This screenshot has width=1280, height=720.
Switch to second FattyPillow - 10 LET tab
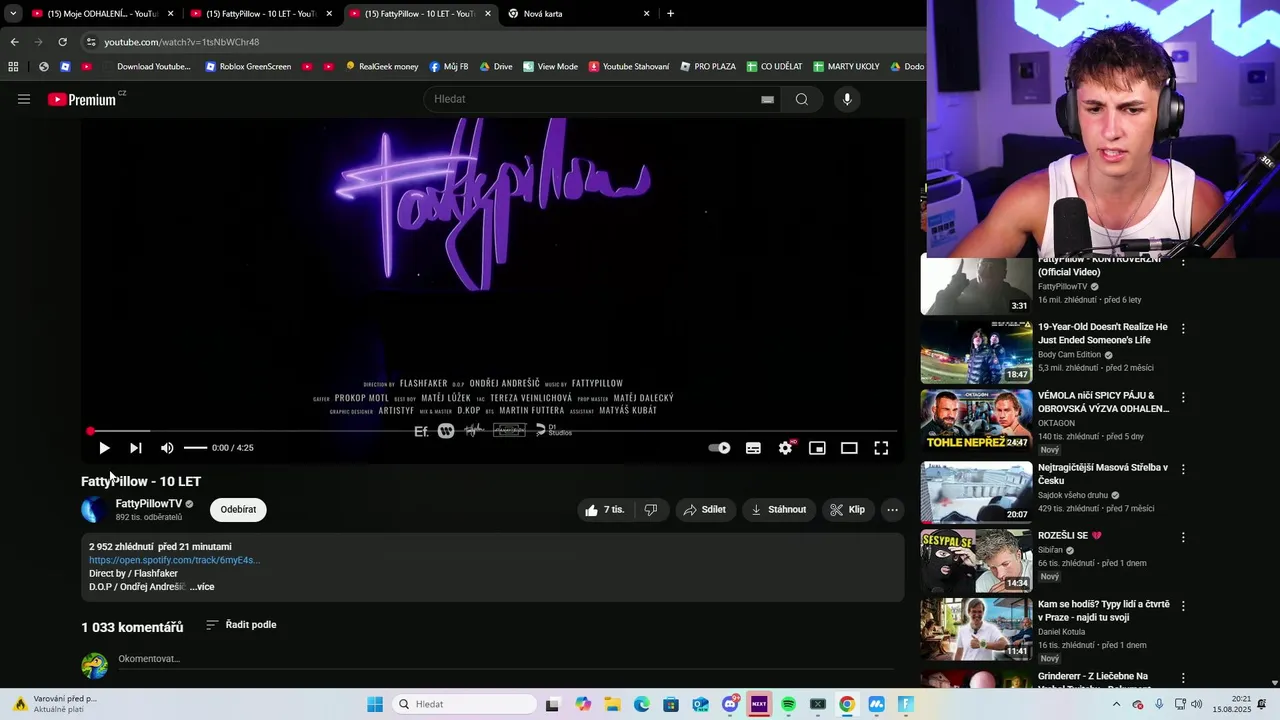[420, 13]
